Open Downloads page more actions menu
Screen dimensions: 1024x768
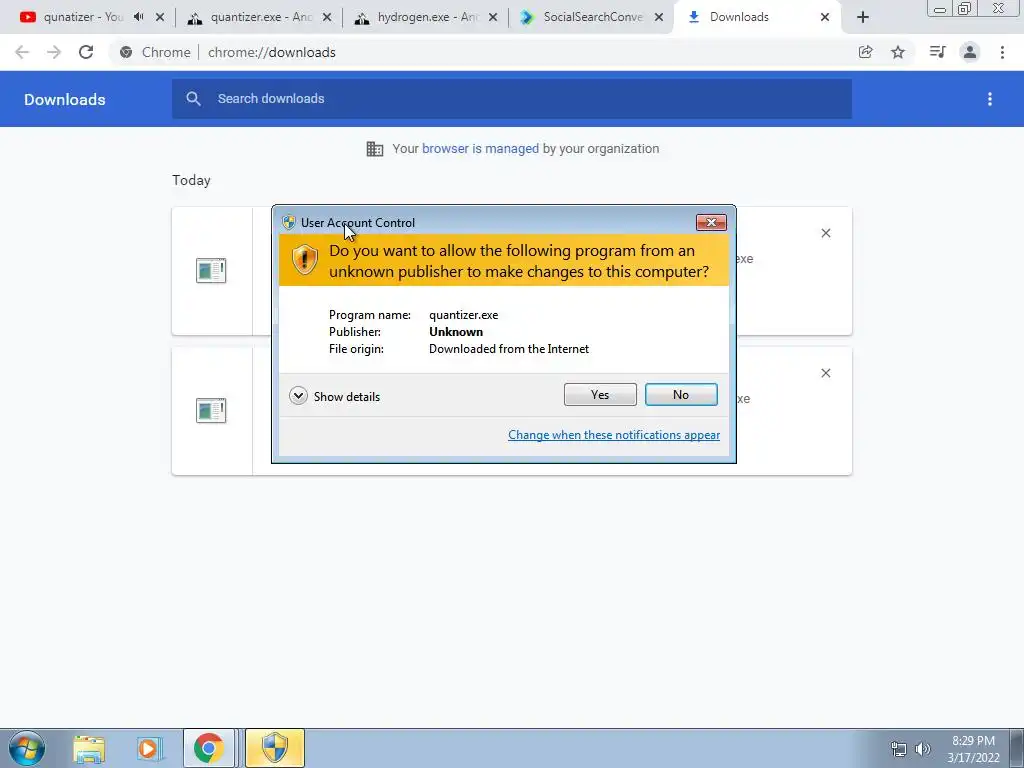[990, 99]
